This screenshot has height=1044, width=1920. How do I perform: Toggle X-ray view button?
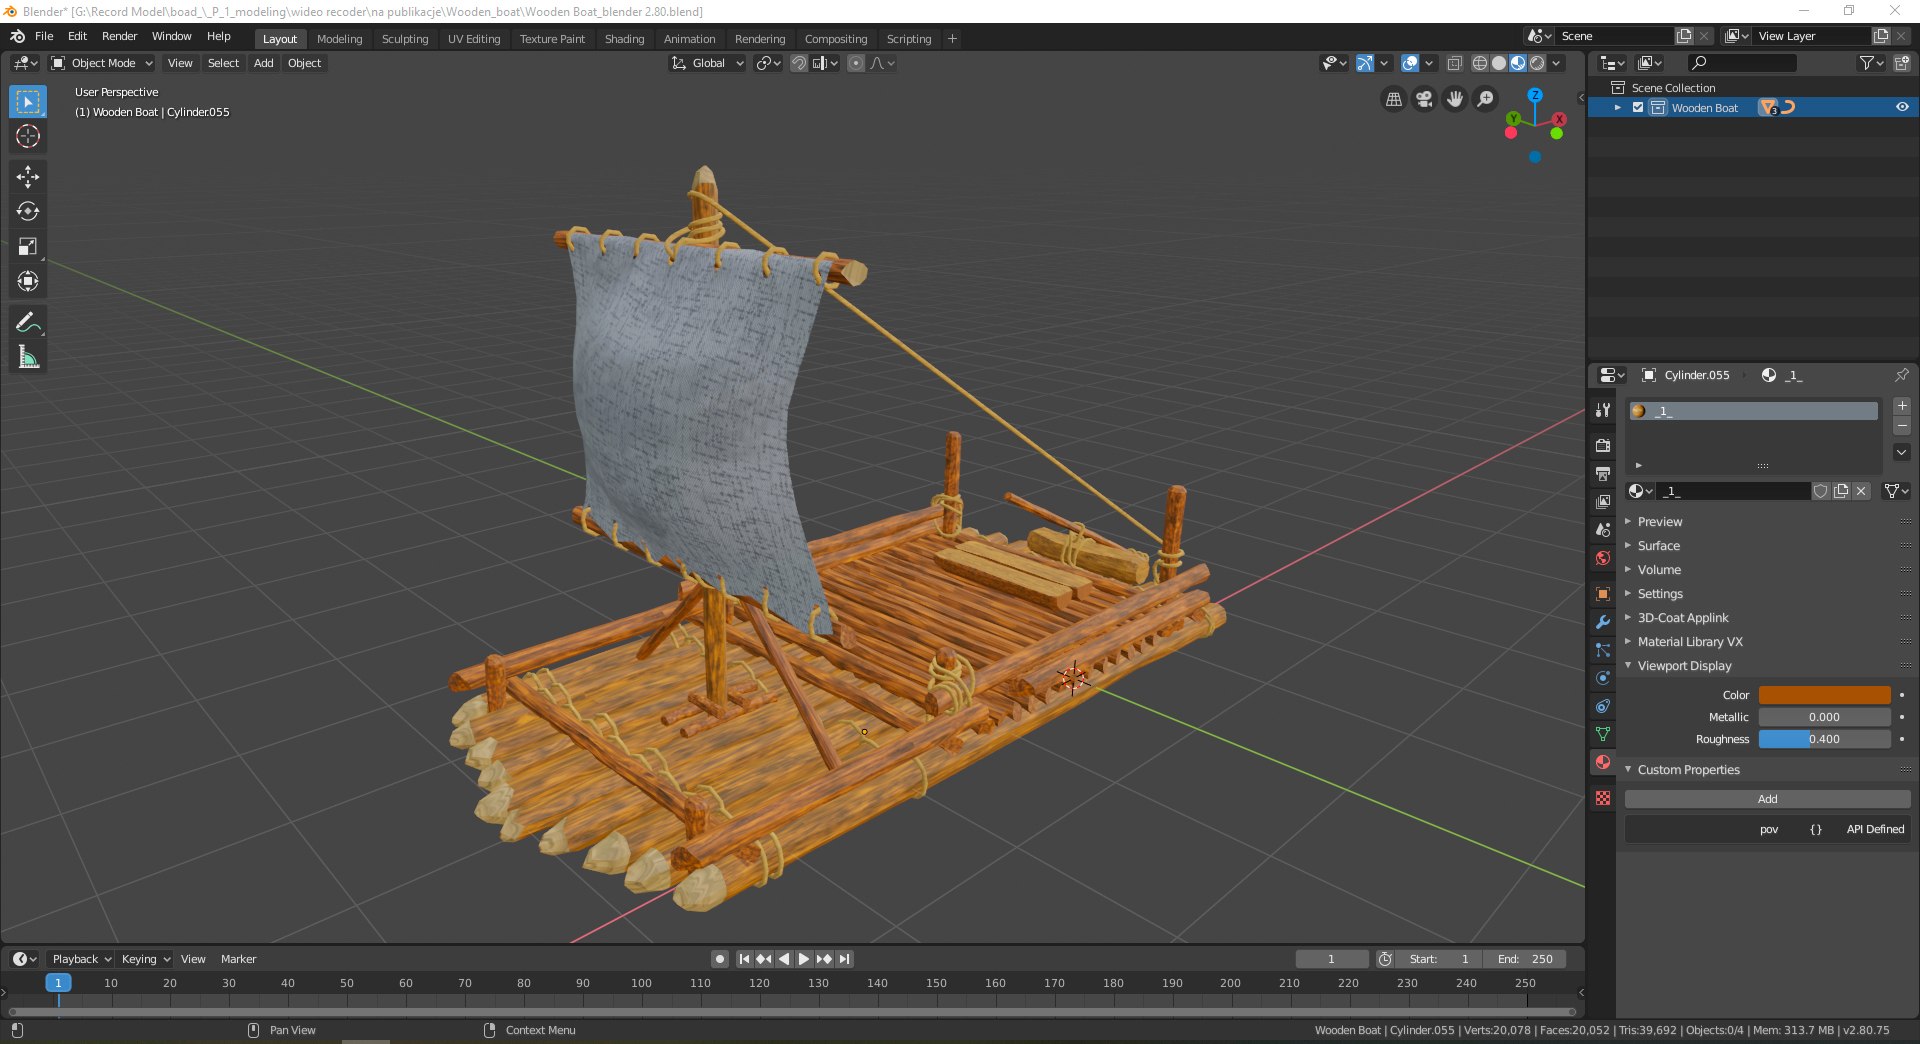[1455, 63]
